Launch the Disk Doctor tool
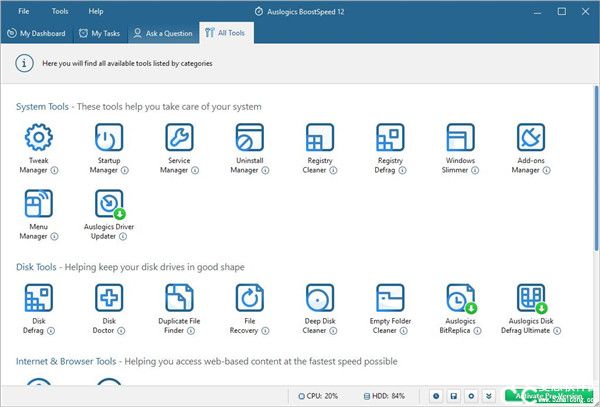The width and height of the screenshot is (600, 407). click(108, 297)
